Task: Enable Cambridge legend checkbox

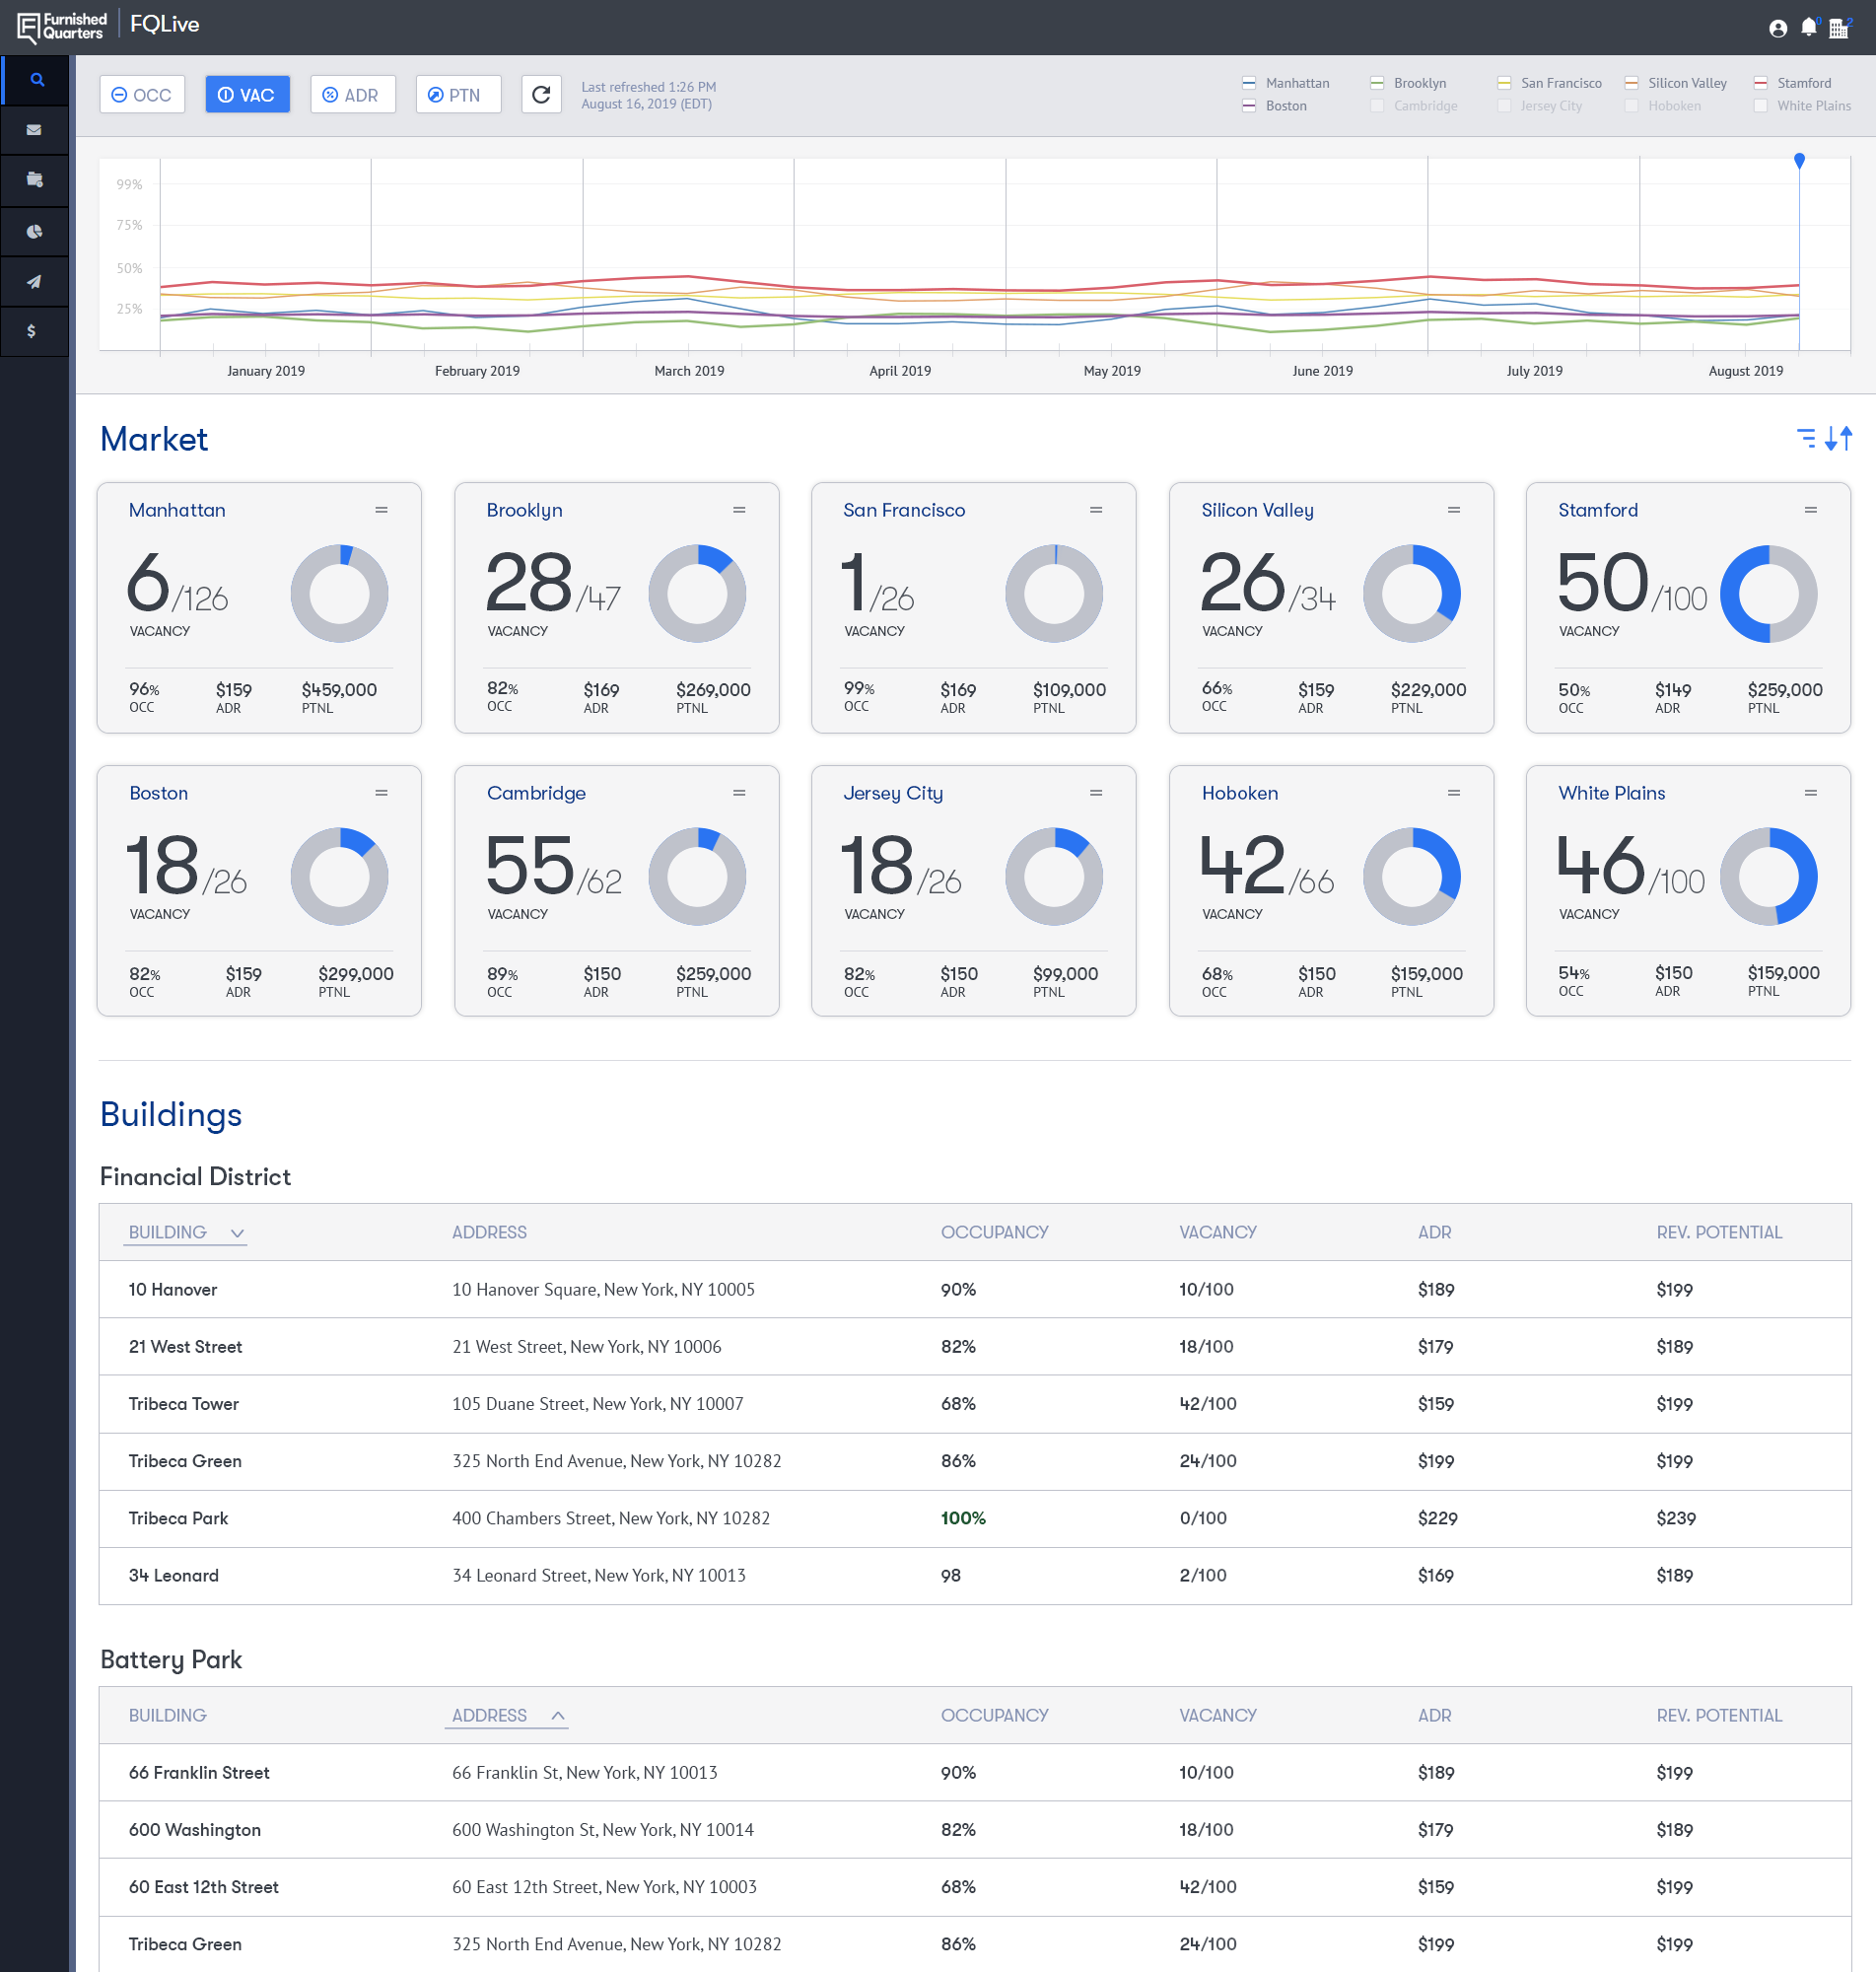Action: click(1377, 106)
